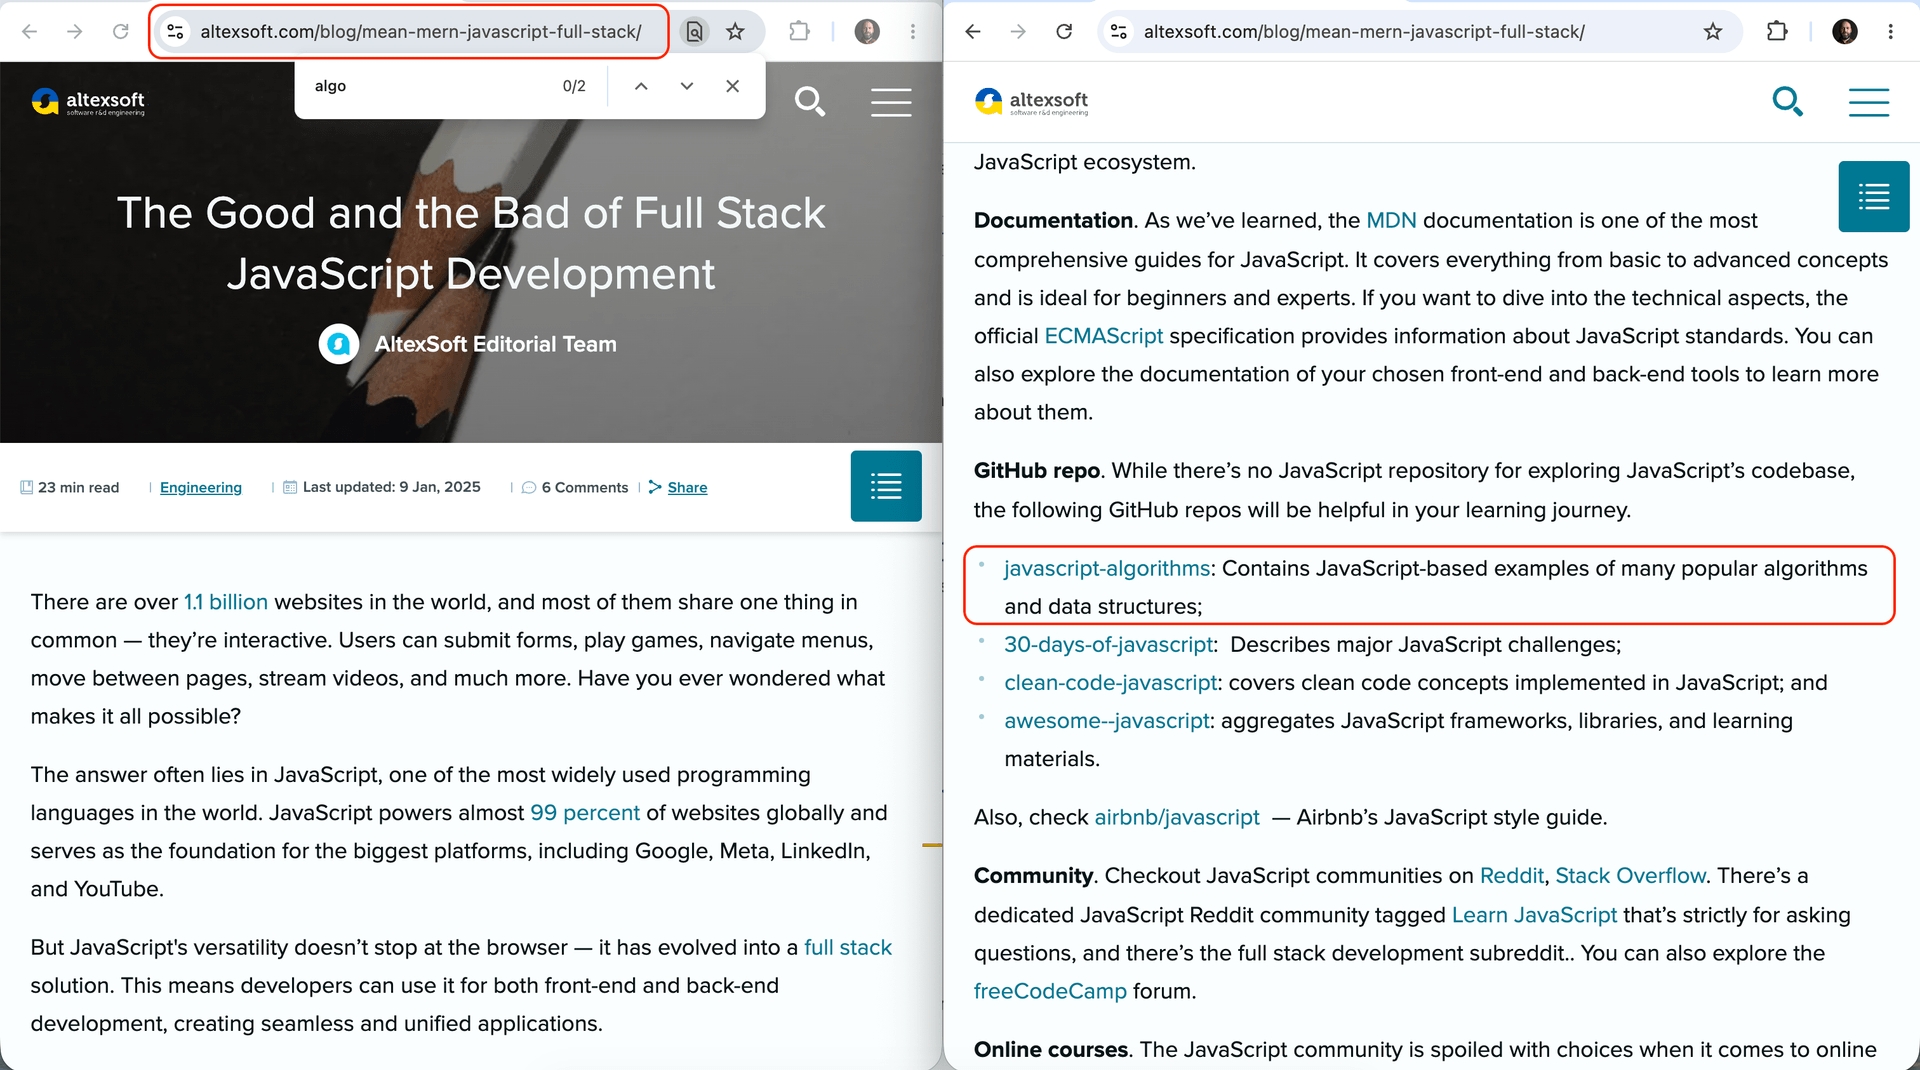Open table of contents button in left window

886,487
